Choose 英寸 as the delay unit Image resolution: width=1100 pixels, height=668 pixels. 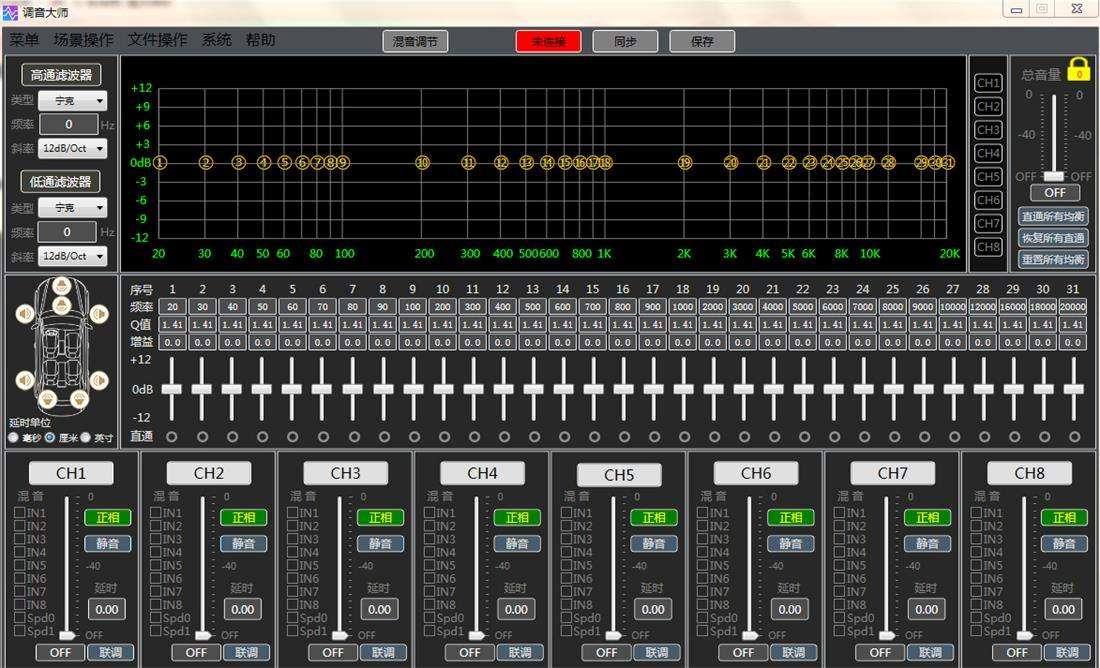point(86,438)
